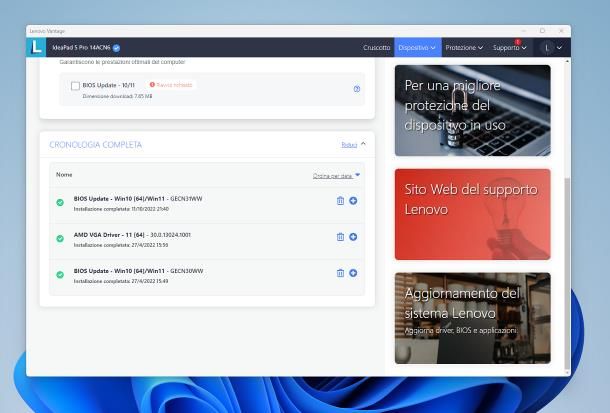This screenshot has width=610, height=413.
Task: Close the Lenovo Vantage window
Action: (561, 31)
